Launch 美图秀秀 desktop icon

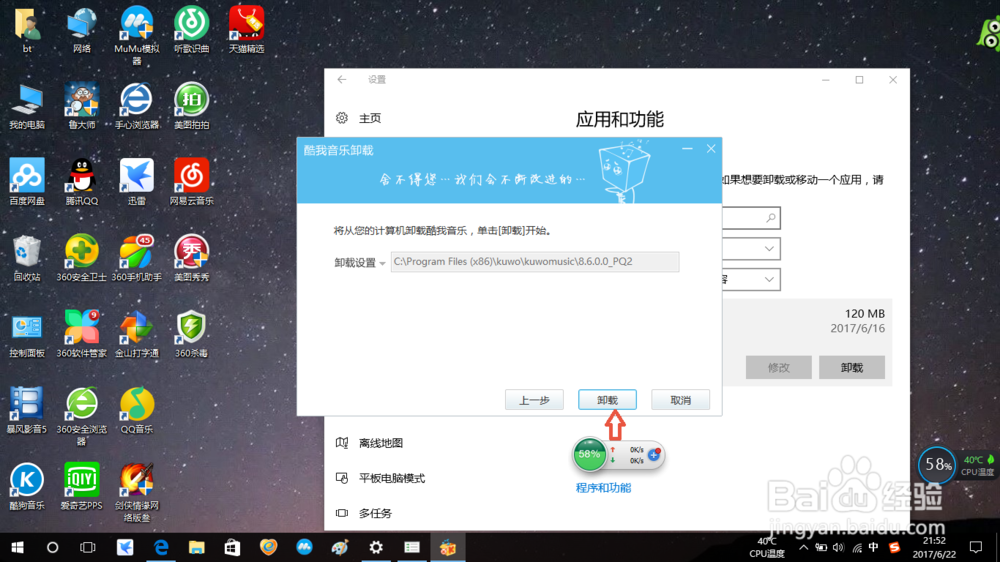(x=191, y=258)
